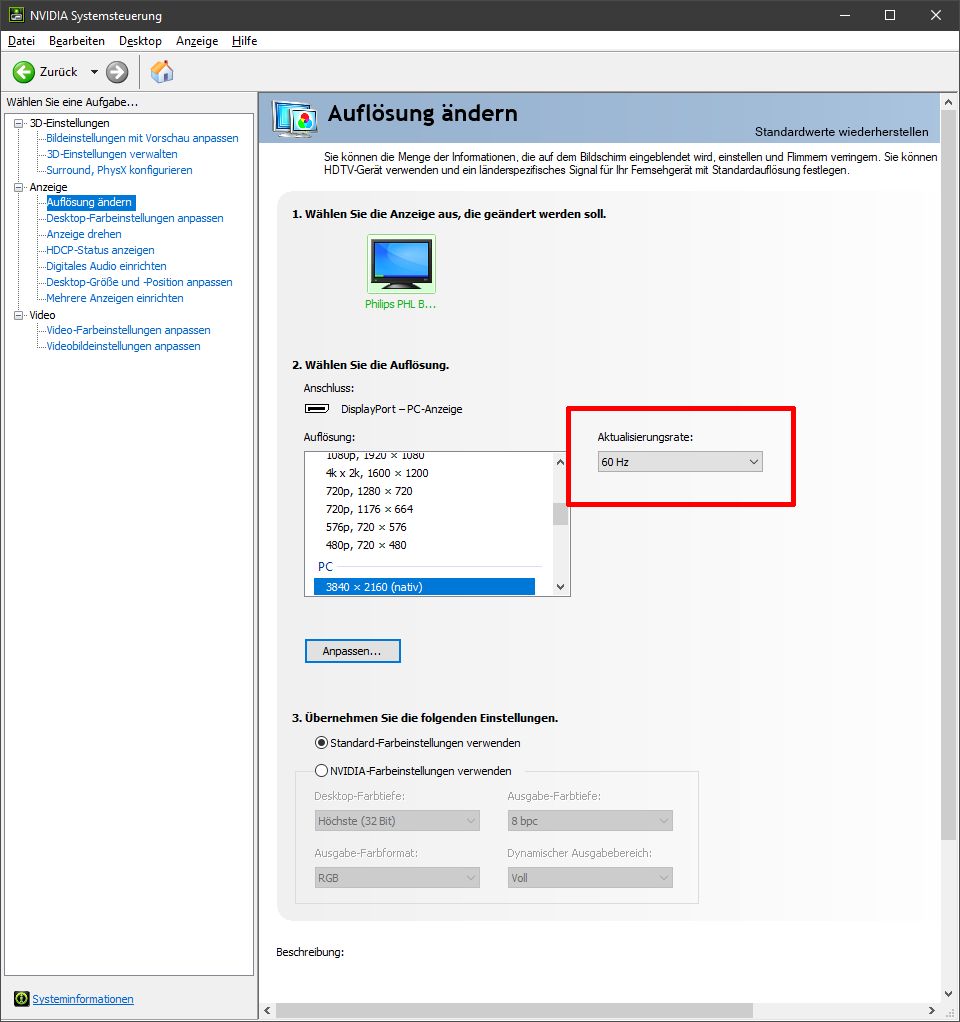Click horizontal scrollbar left arrow

coord(267,1011)
